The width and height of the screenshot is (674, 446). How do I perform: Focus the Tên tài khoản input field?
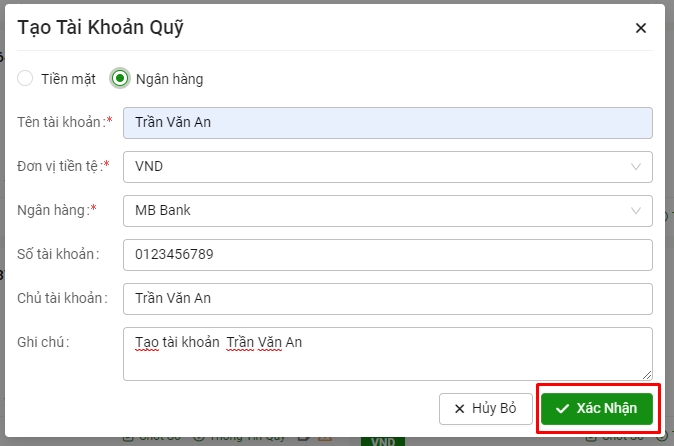pyautogui.click(x=387, y=122)
